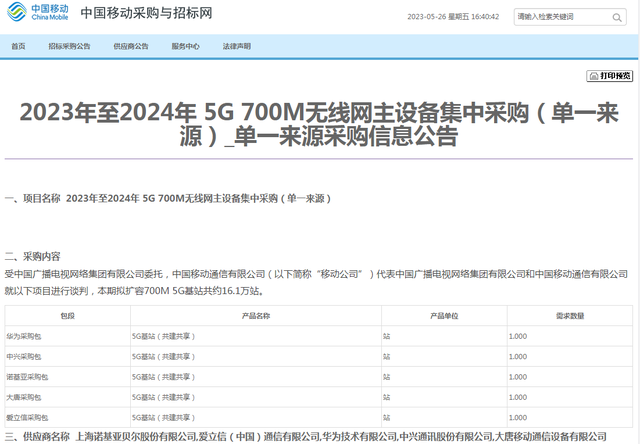Click product name cell in 中兴采购包 row
This screenshot has height=444, width=640.
click(256, 357)
